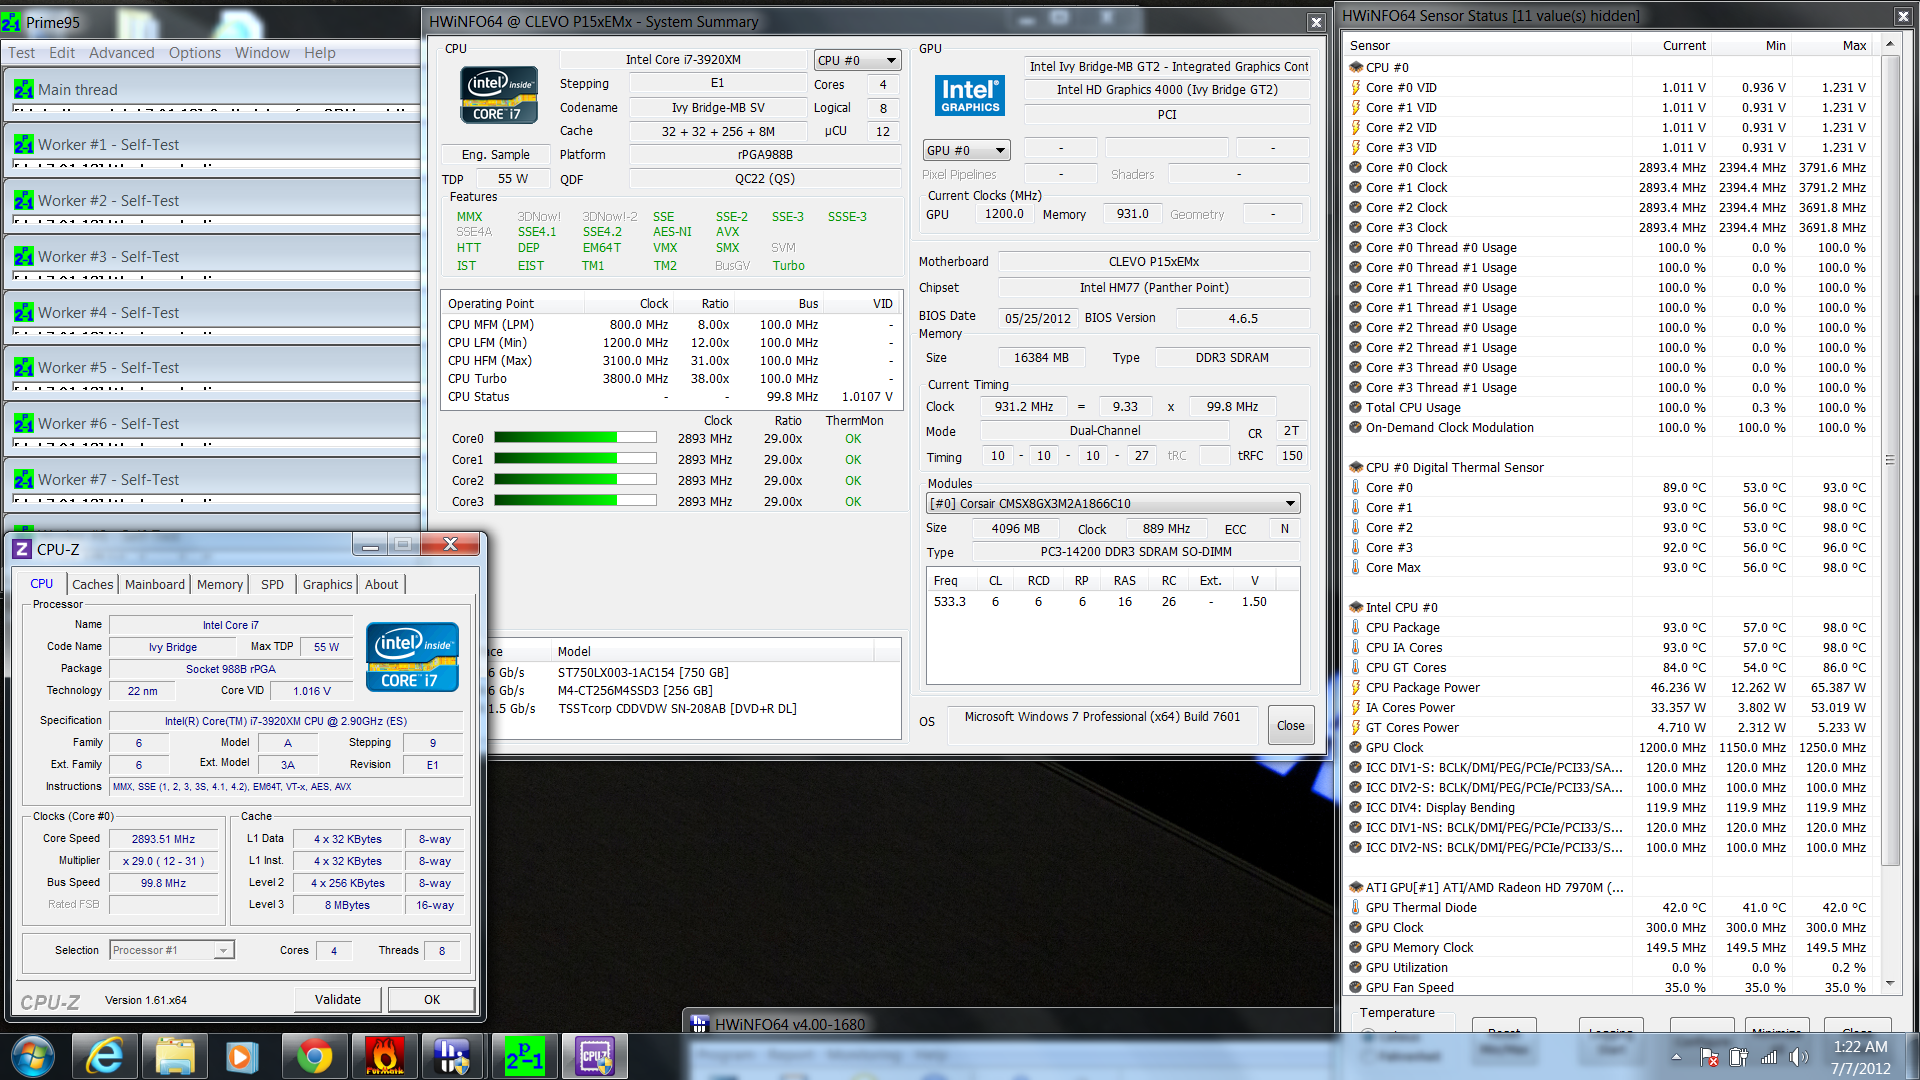
Task: Click the Intel Graphics logo in HWiNFO
Action: 970,96
